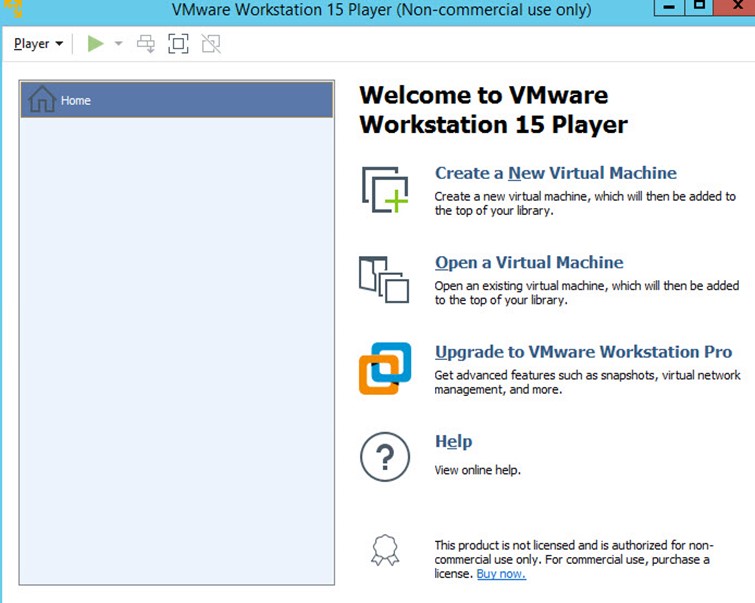The height and width of the screenshot is (603, 755).
Task: Click 'This product is not licensed' notice
Action: click(x=574, y=559)
